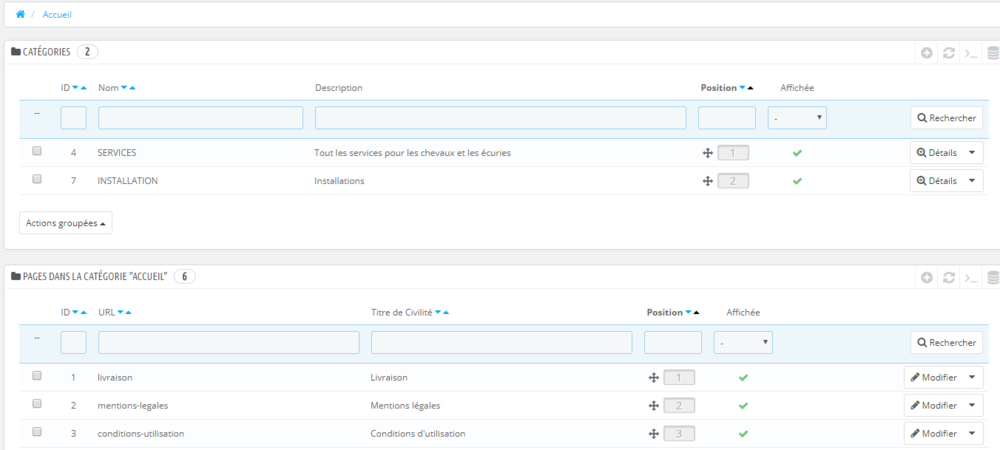Check the INSTALLATION category checkbox

[37, 179]
